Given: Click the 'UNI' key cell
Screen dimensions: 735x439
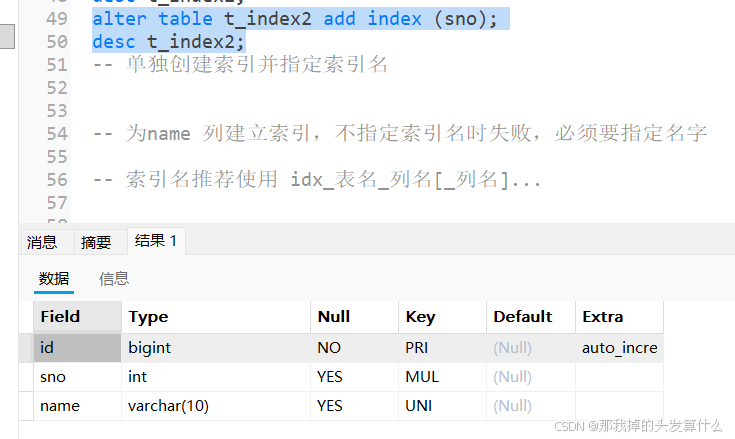Looking at the screenshot, I should coord(442,406).
